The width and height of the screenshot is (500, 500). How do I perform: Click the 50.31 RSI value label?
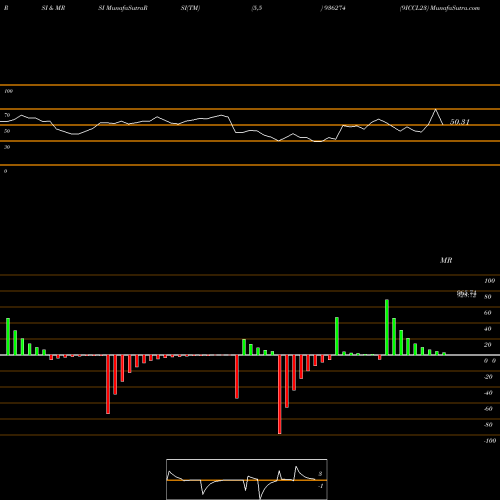click(x=460, y=122)
